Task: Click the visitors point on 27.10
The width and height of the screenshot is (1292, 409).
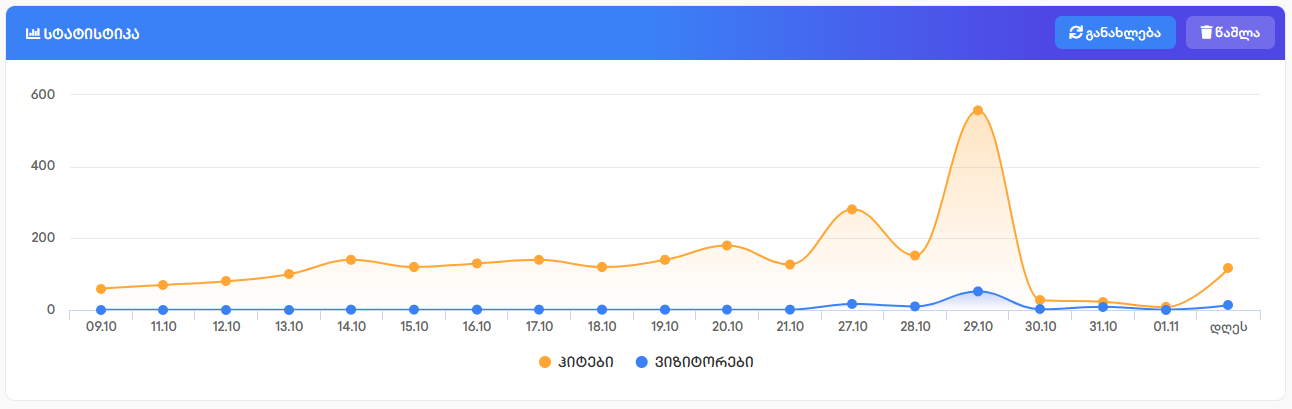Action: (852, 304)
